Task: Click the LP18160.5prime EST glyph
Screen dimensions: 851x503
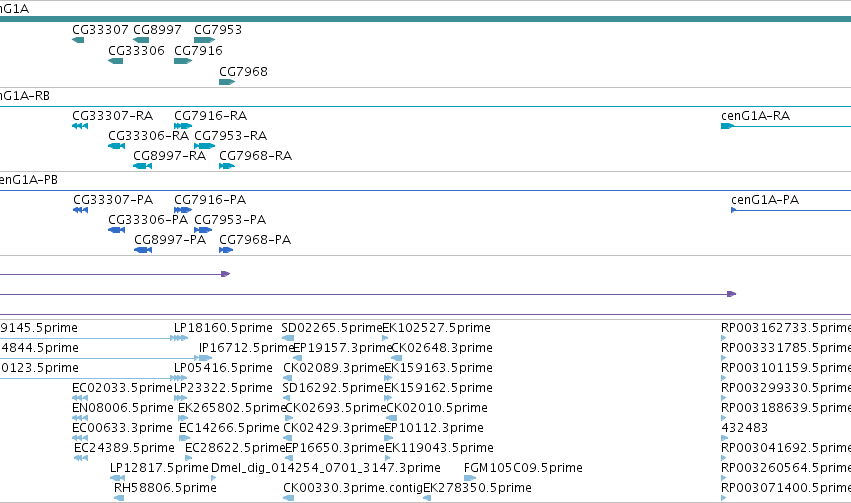Action: point(181,338)
